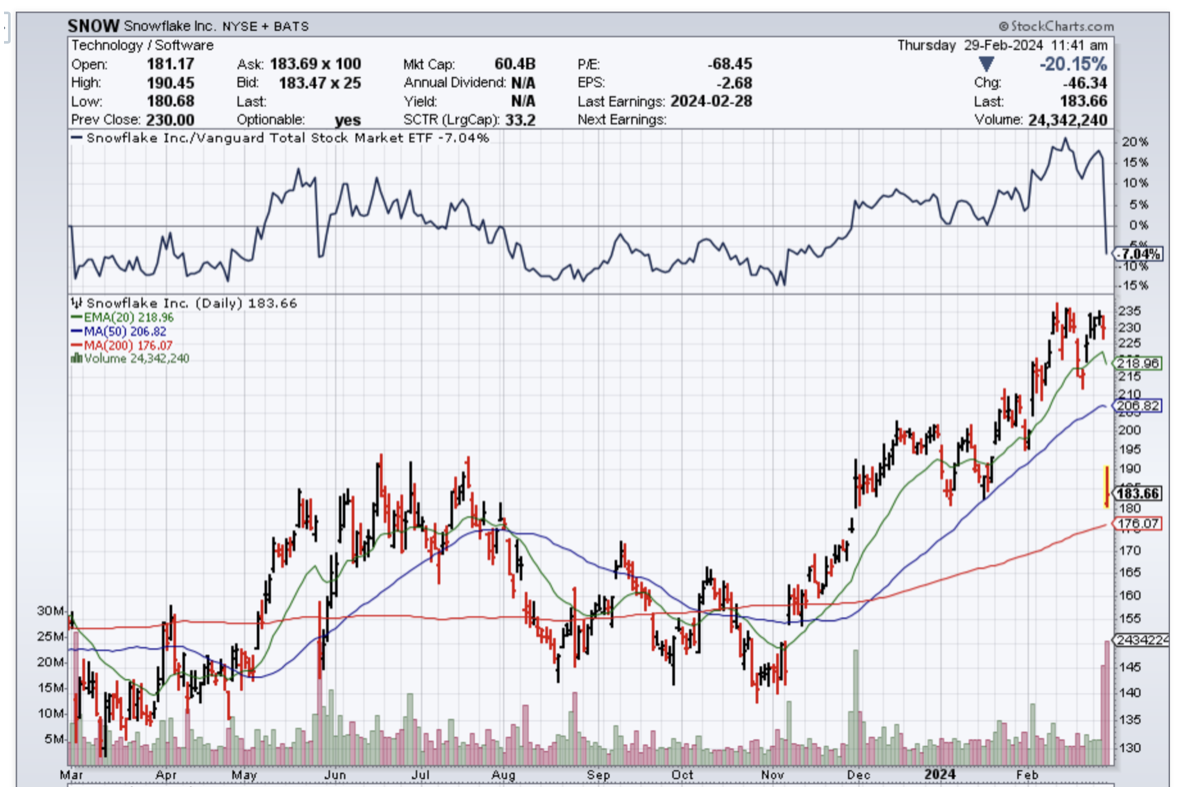The image size is (1178, 798).
Task: Click the 176.07 MA(200) axis tag
Action: 1140,523
